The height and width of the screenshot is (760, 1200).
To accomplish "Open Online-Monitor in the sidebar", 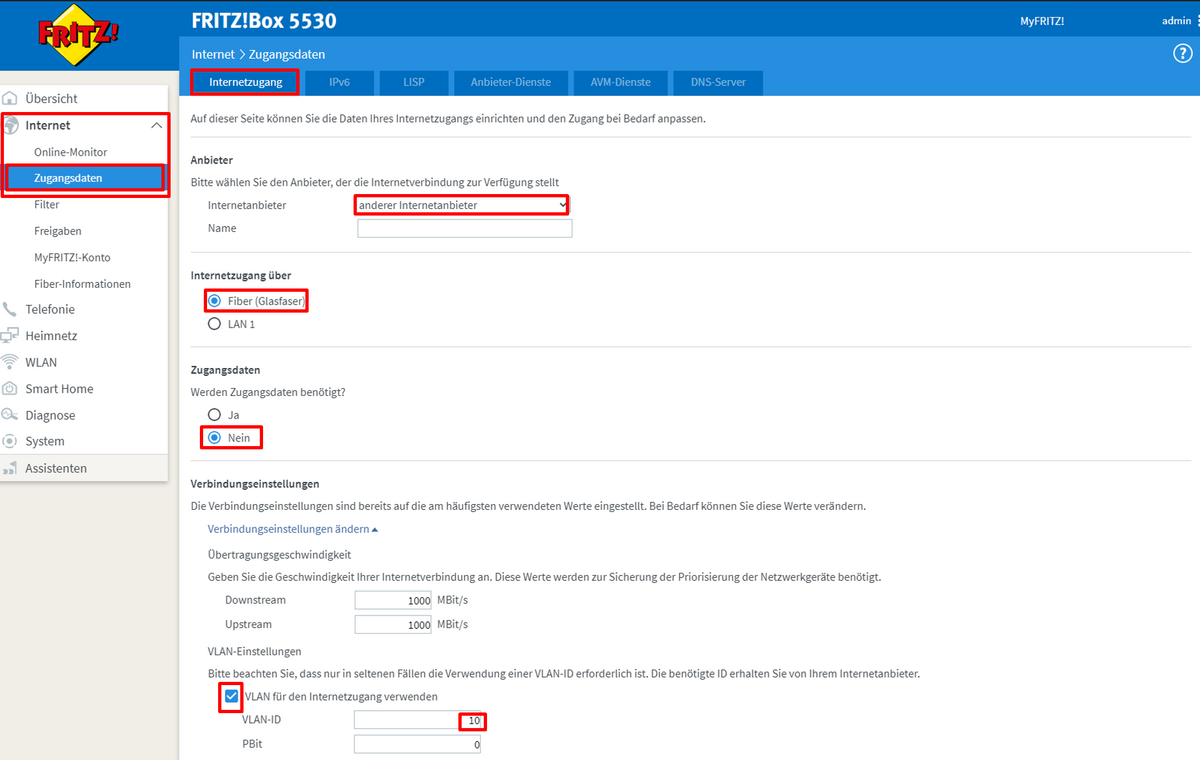I will coord(71,152).
